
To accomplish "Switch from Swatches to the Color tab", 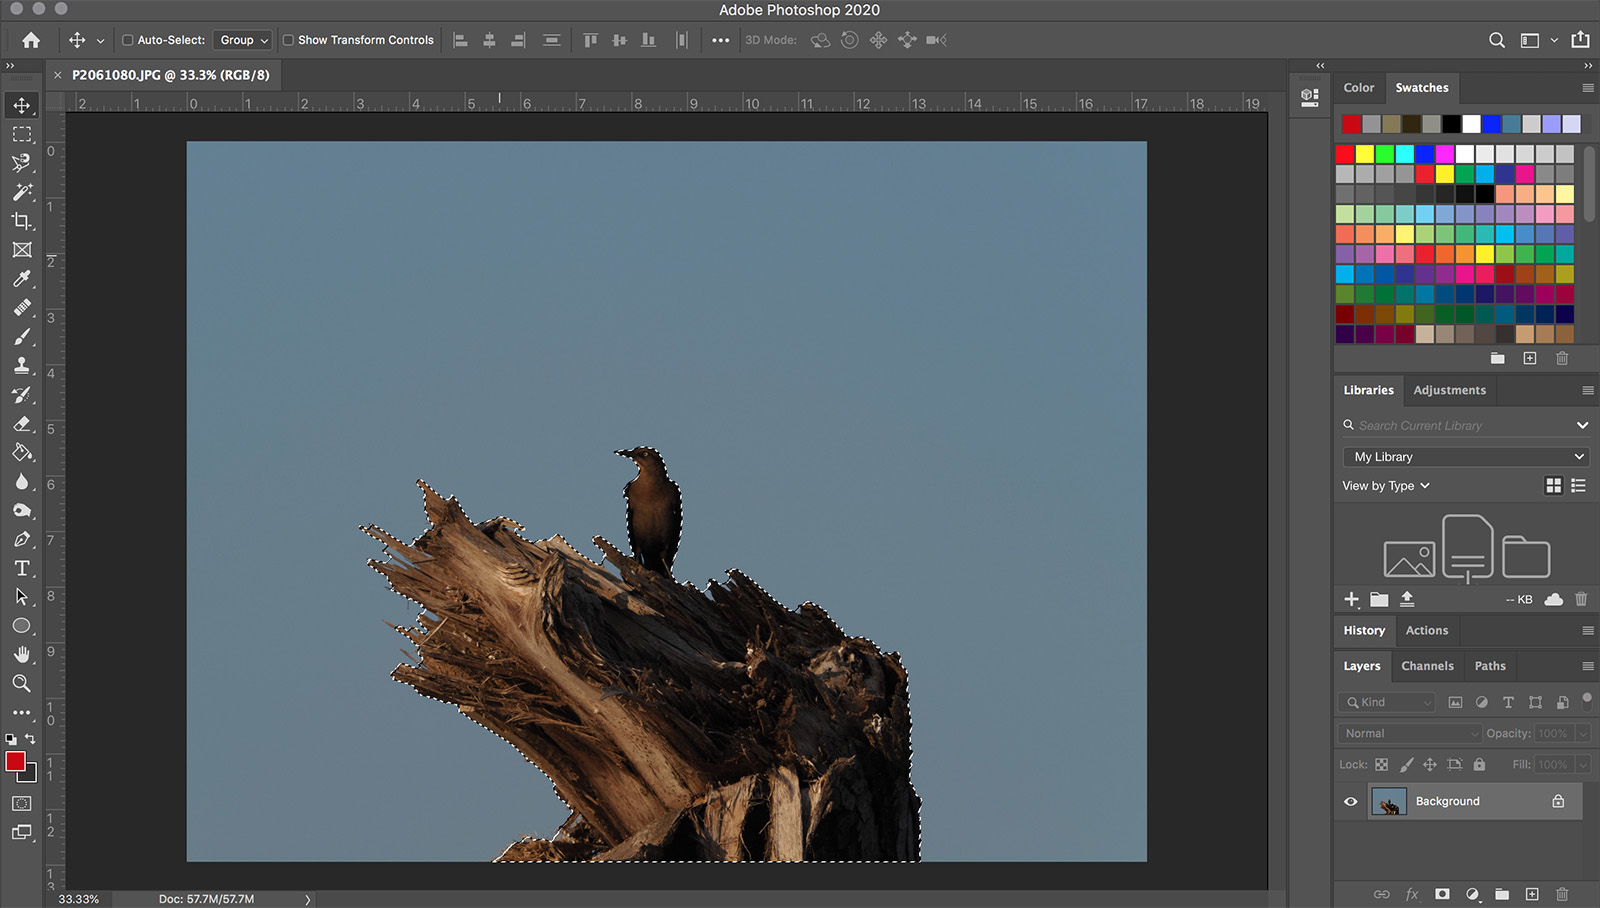I will point(1358,88).
